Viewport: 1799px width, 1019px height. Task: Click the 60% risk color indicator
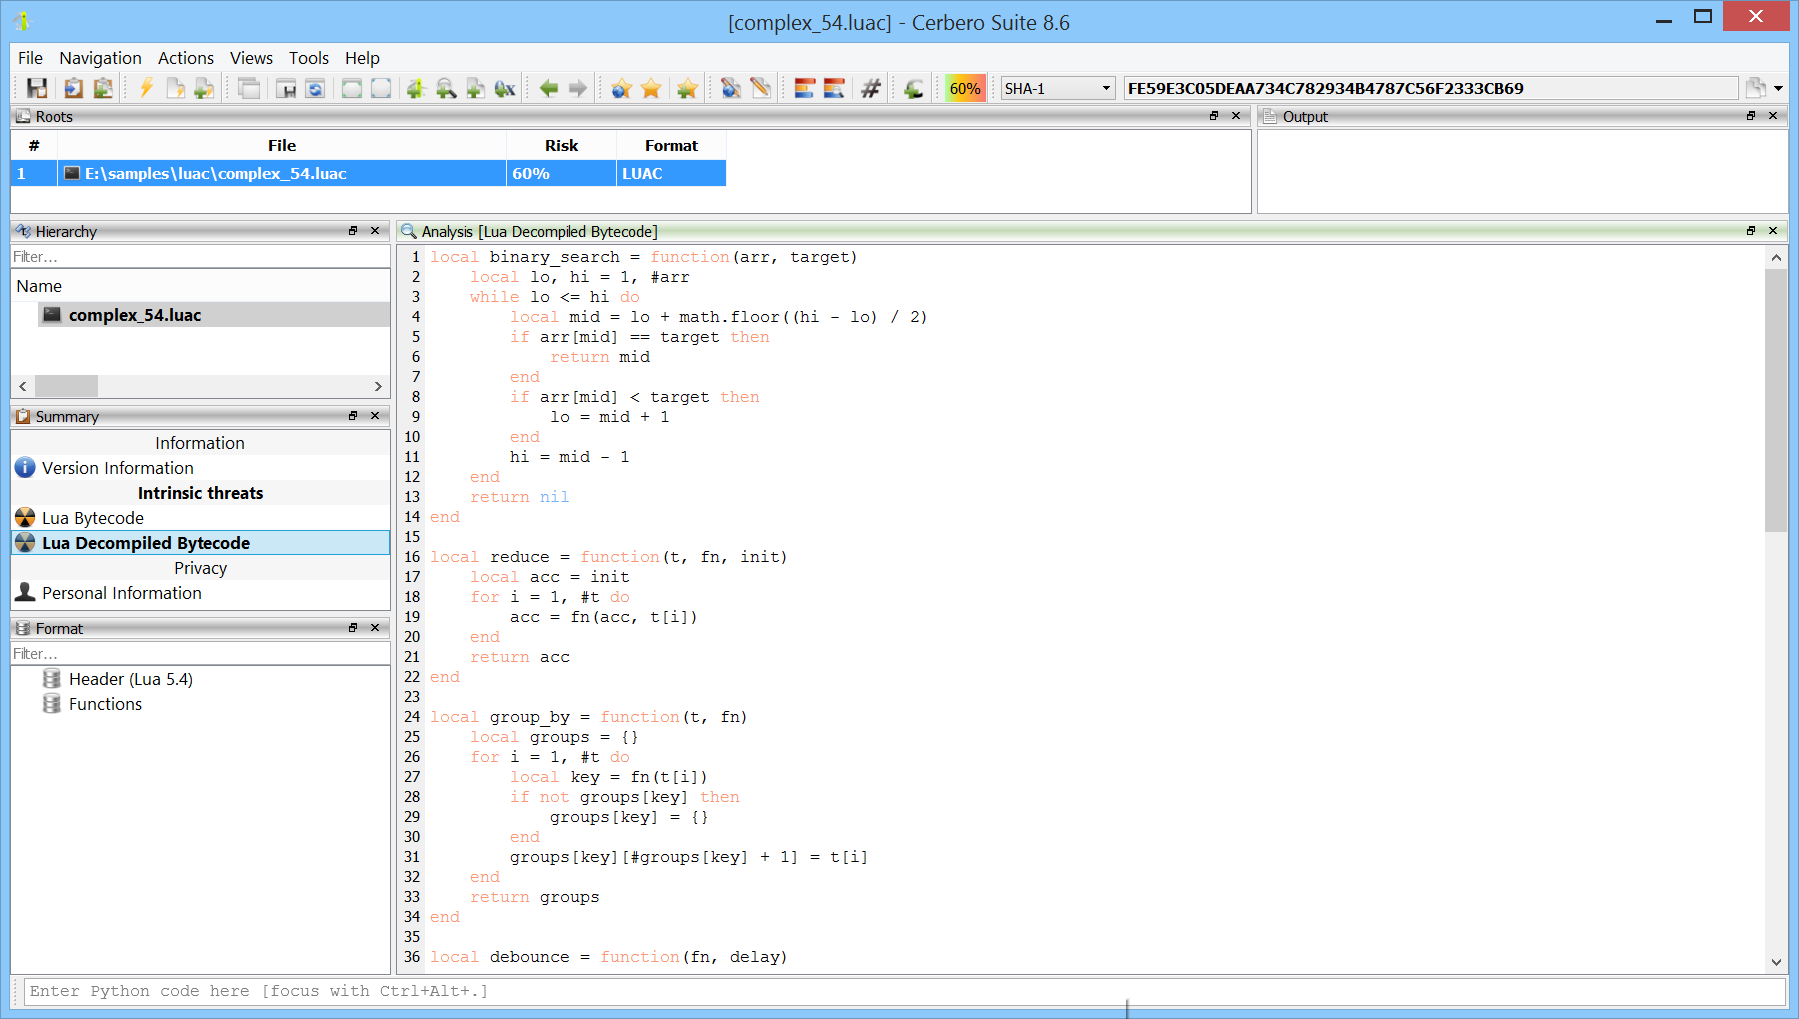(965, 89)
